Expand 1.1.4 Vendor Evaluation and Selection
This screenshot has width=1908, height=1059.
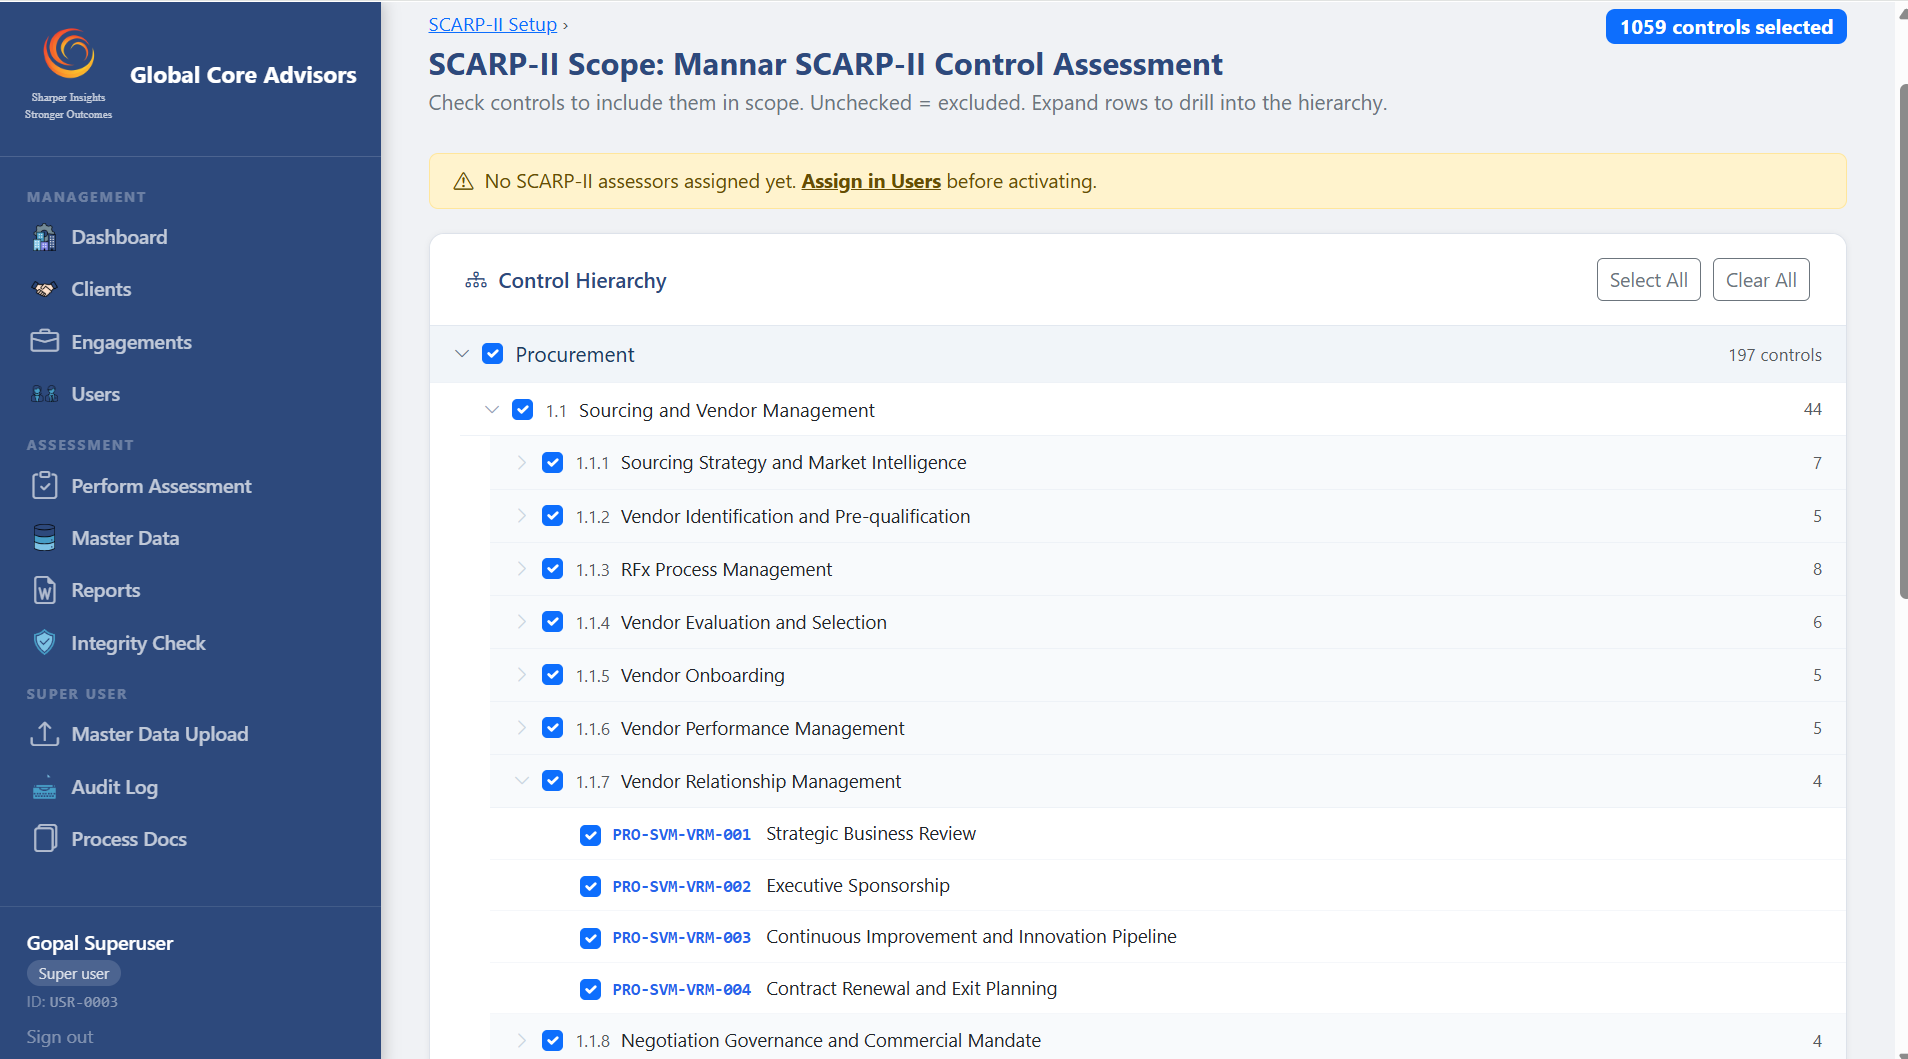click(x=522, y=622)
